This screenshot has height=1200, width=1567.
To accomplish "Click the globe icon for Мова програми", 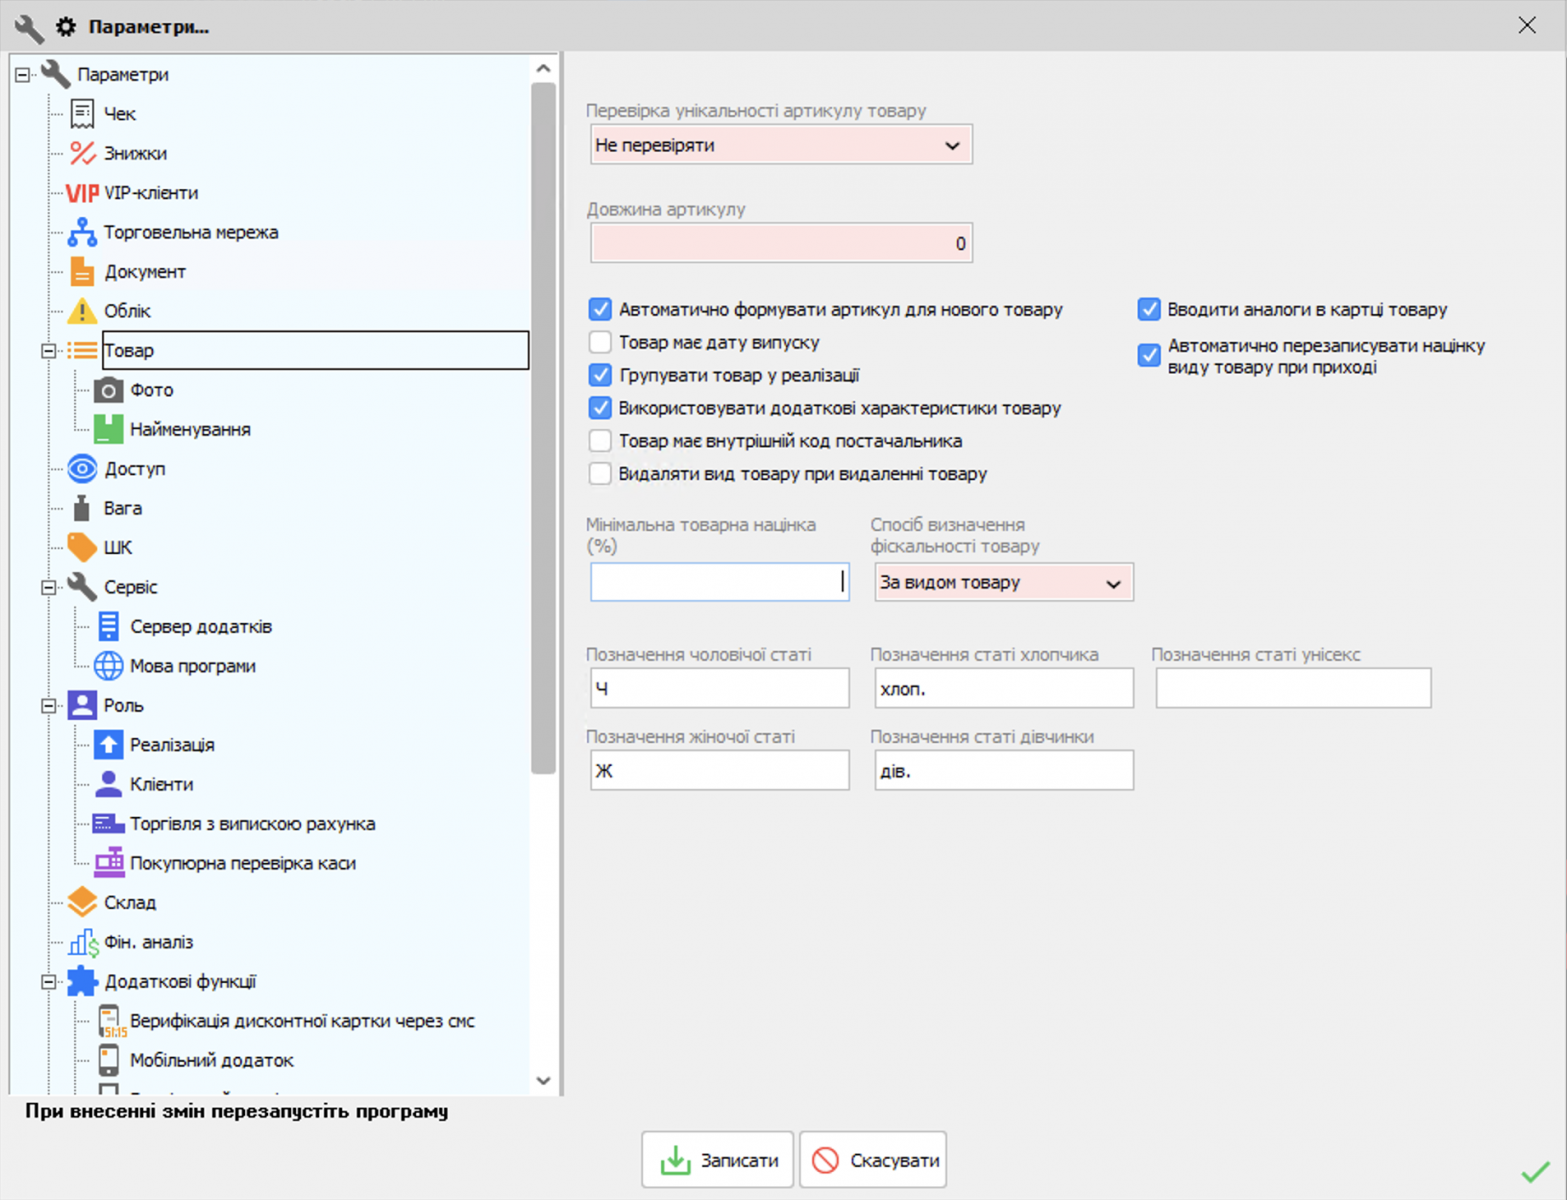I will (x=108, y=666).
